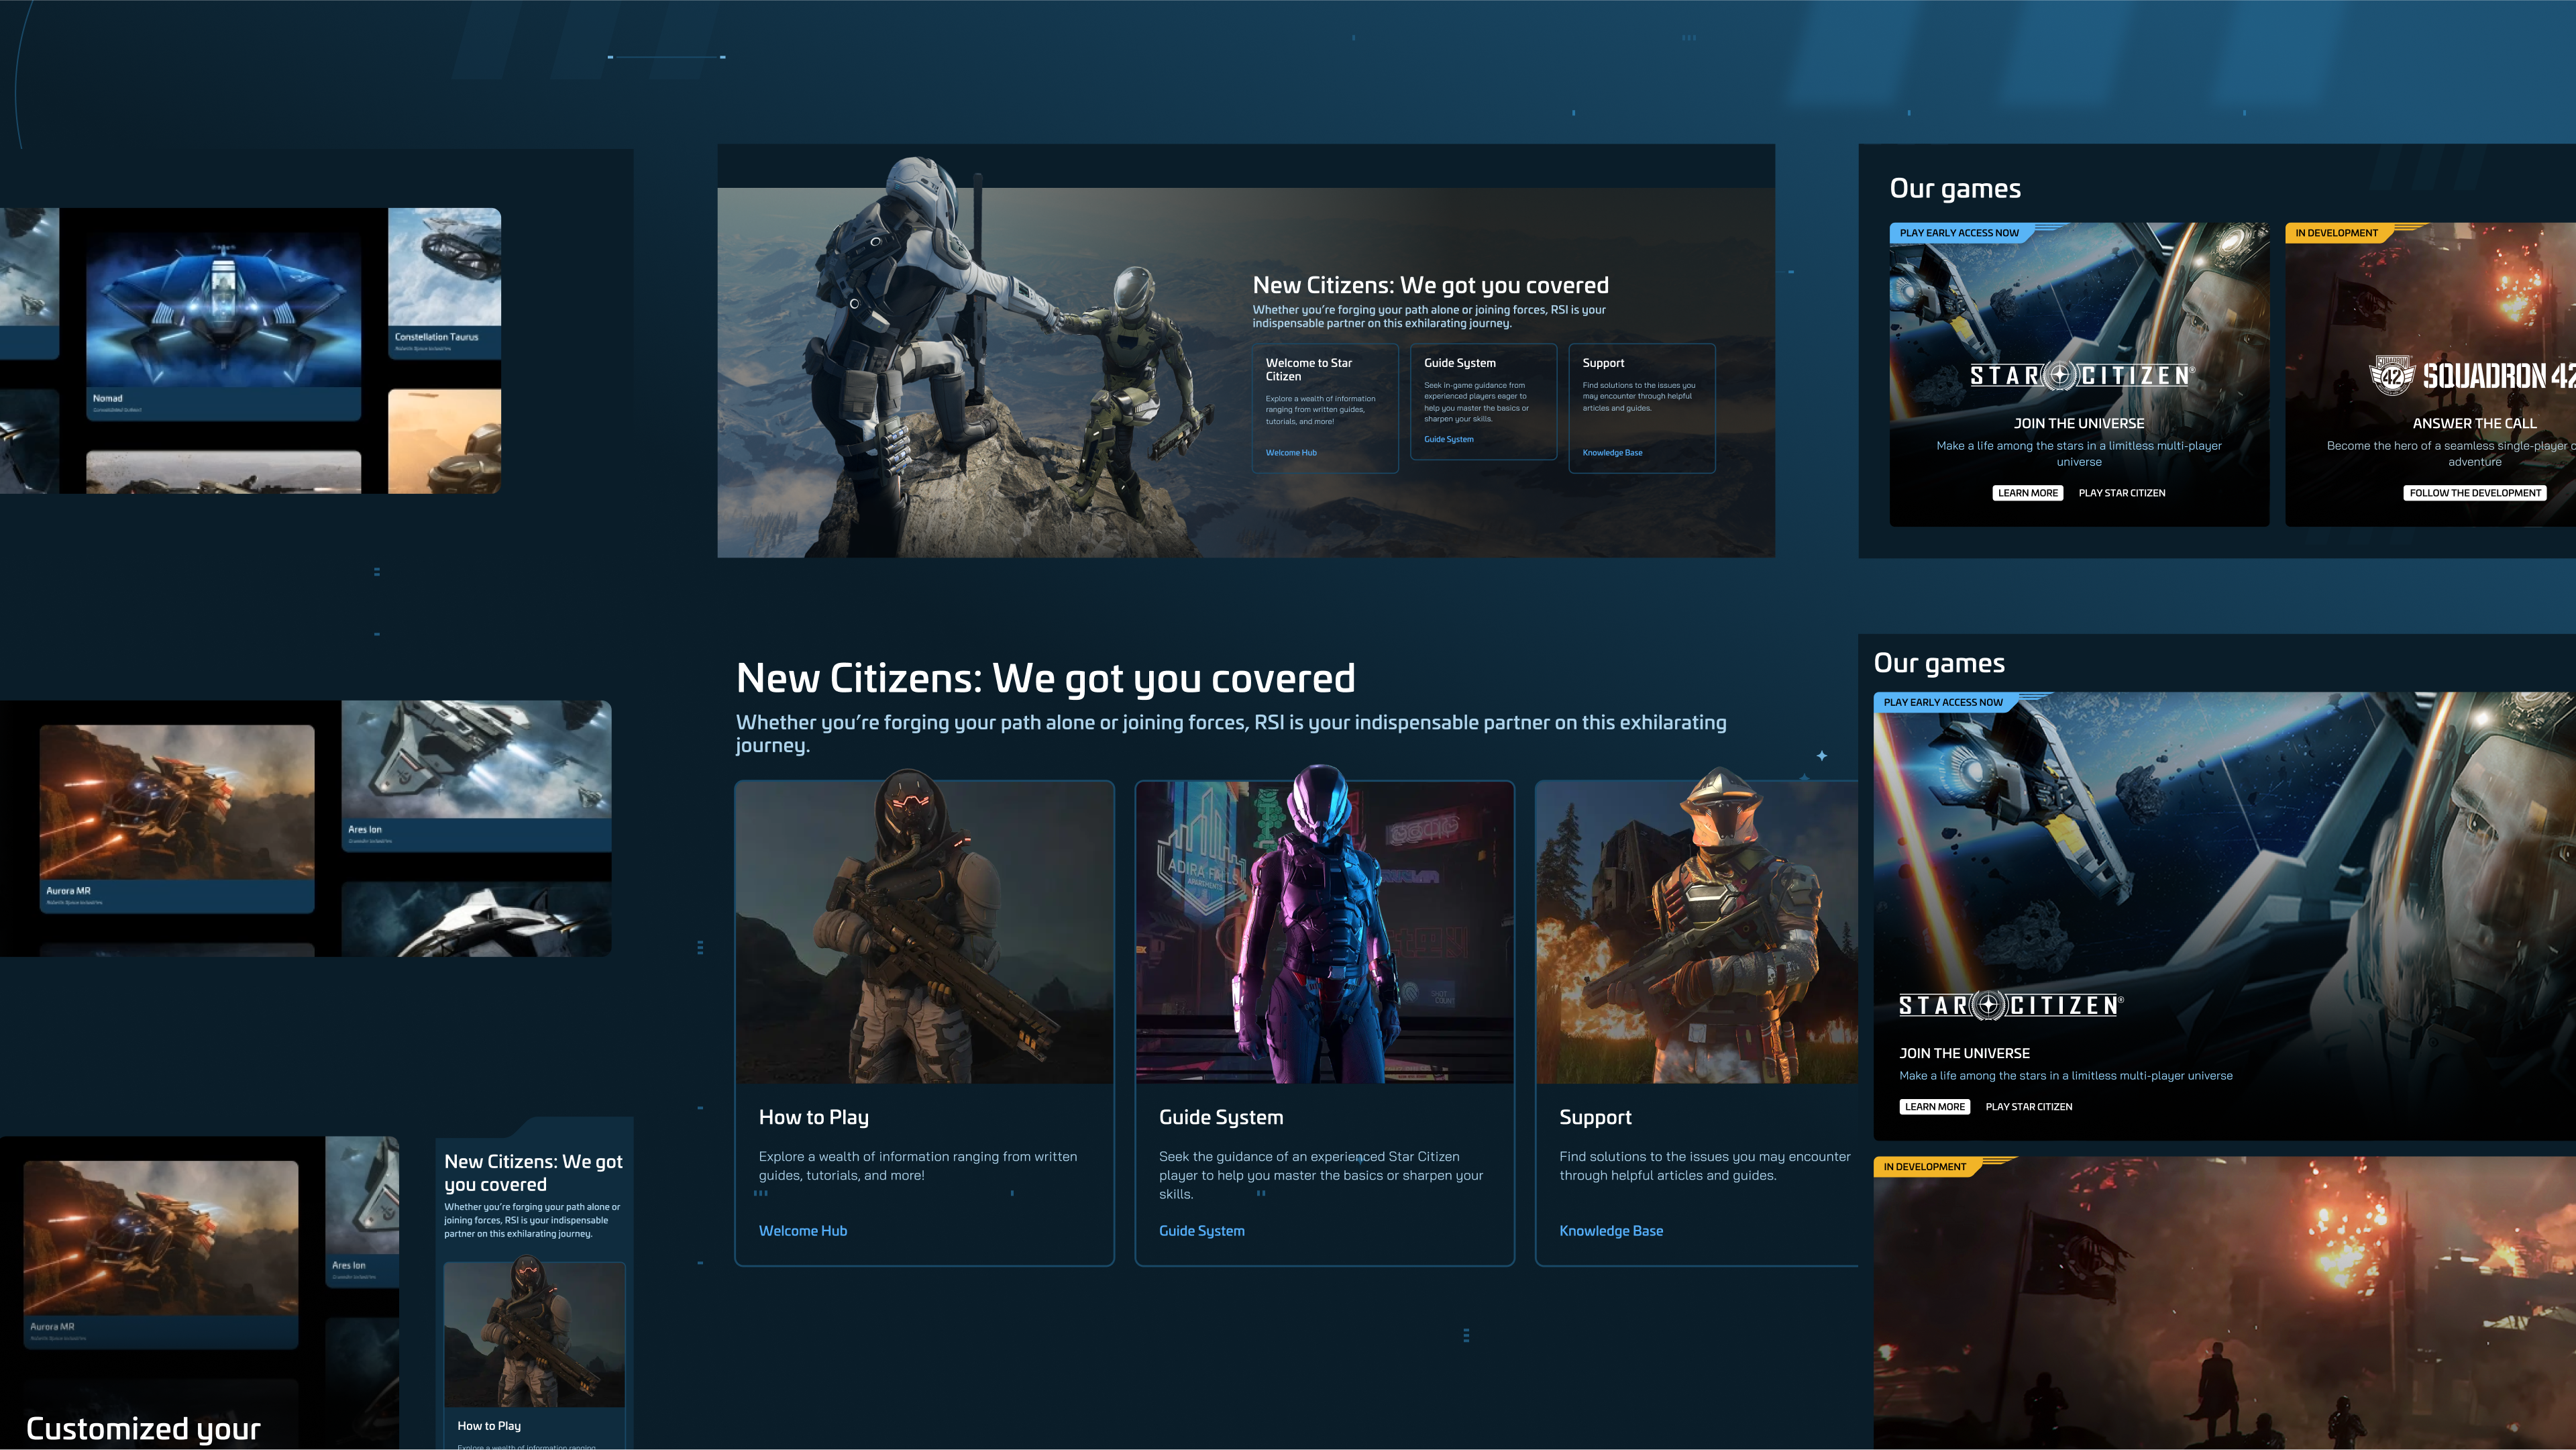Open the Guide System purple armor card image
Viewport: 2576px width, 1450px height.
(x=1324, y=932)
